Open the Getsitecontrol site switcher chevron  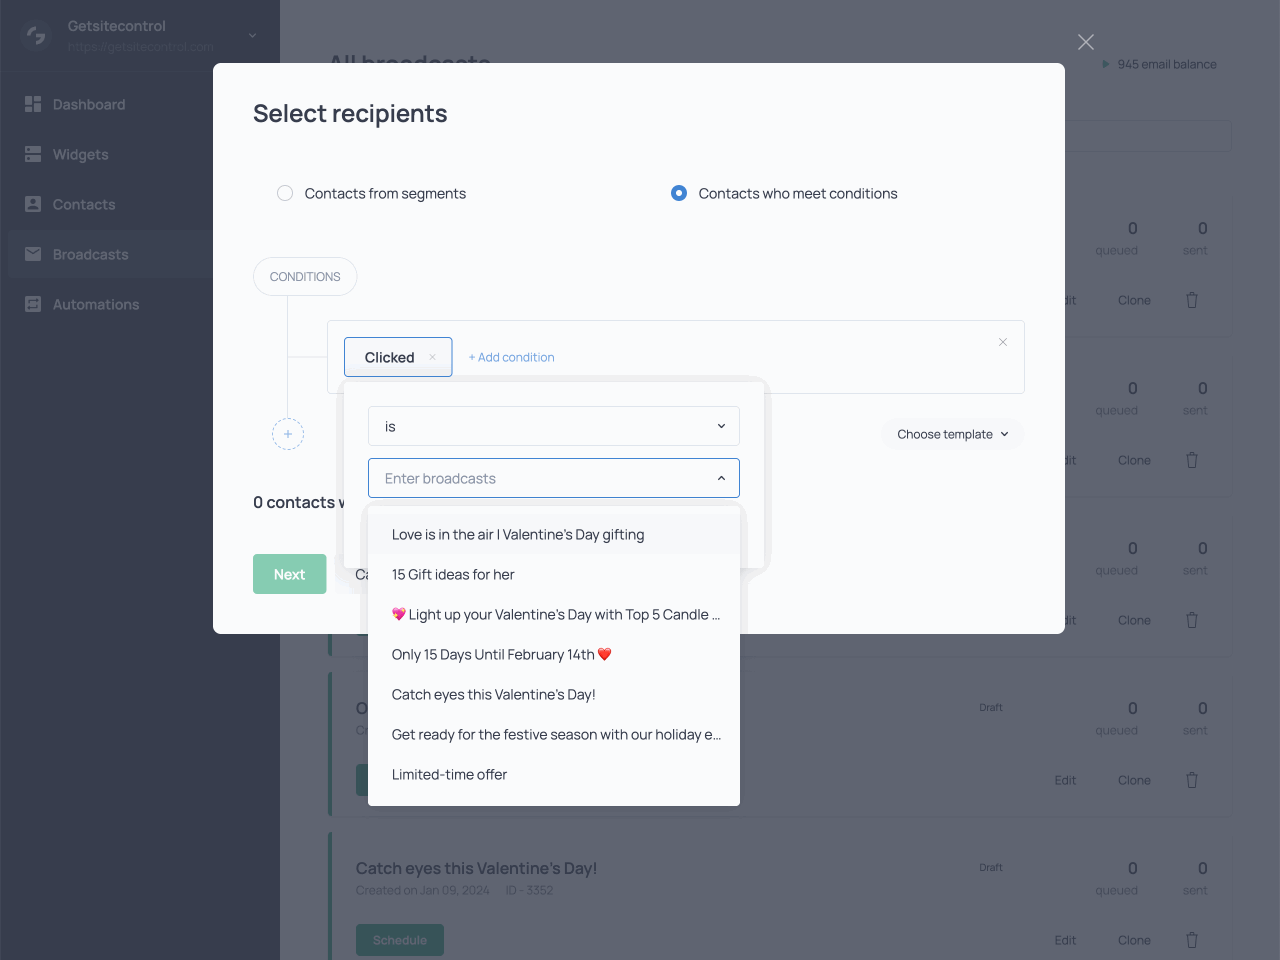[x=252, y=35]
